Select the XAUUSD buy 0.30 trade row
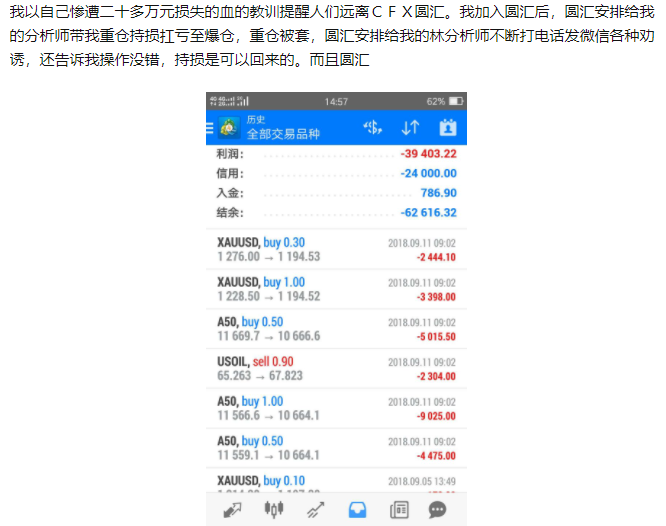 coord(336,249)
